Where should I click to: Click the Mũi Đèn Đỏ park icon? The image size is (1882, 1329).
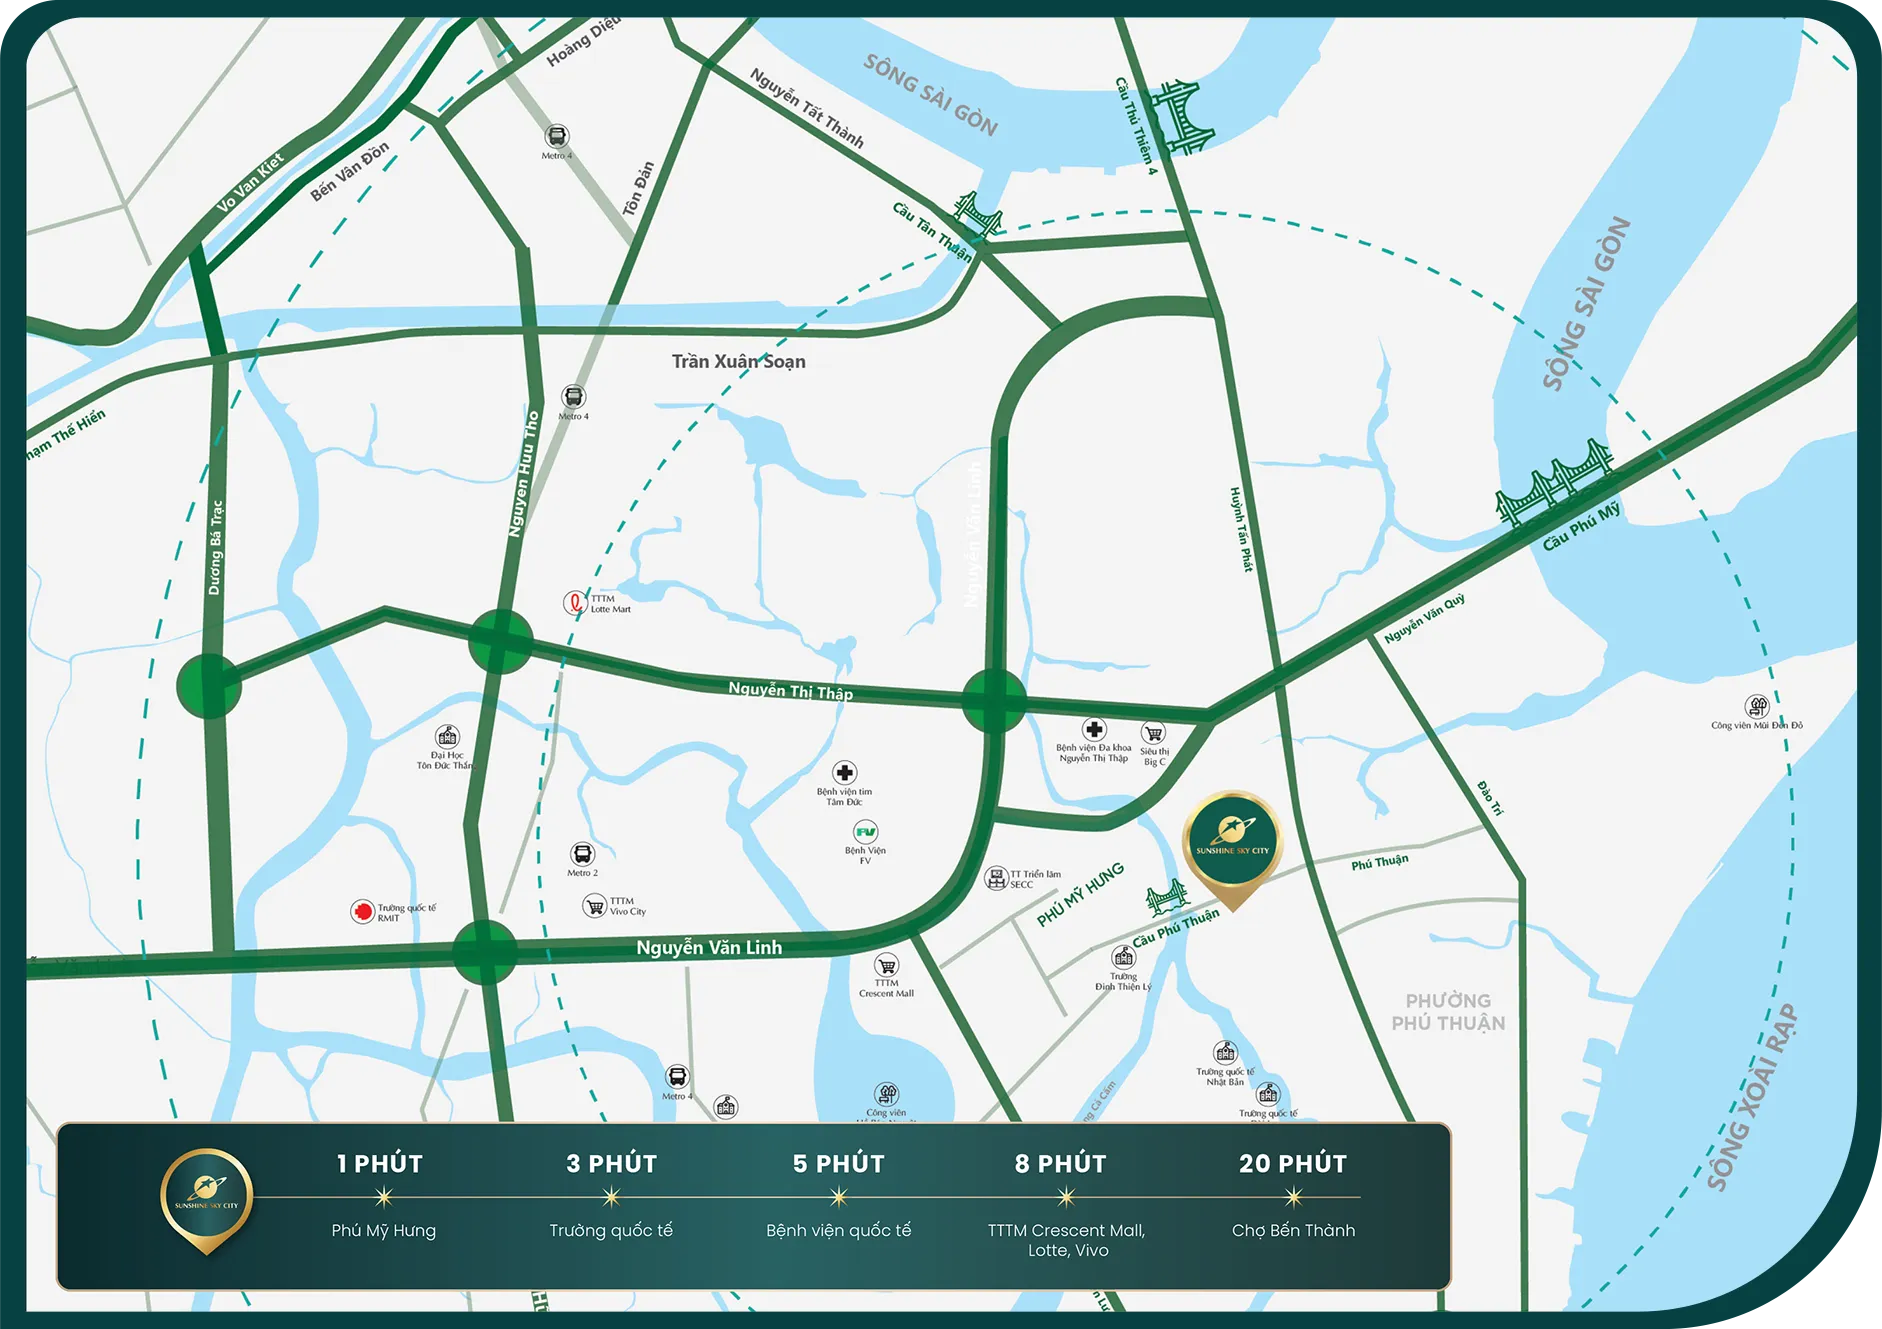click(1757, 706)
